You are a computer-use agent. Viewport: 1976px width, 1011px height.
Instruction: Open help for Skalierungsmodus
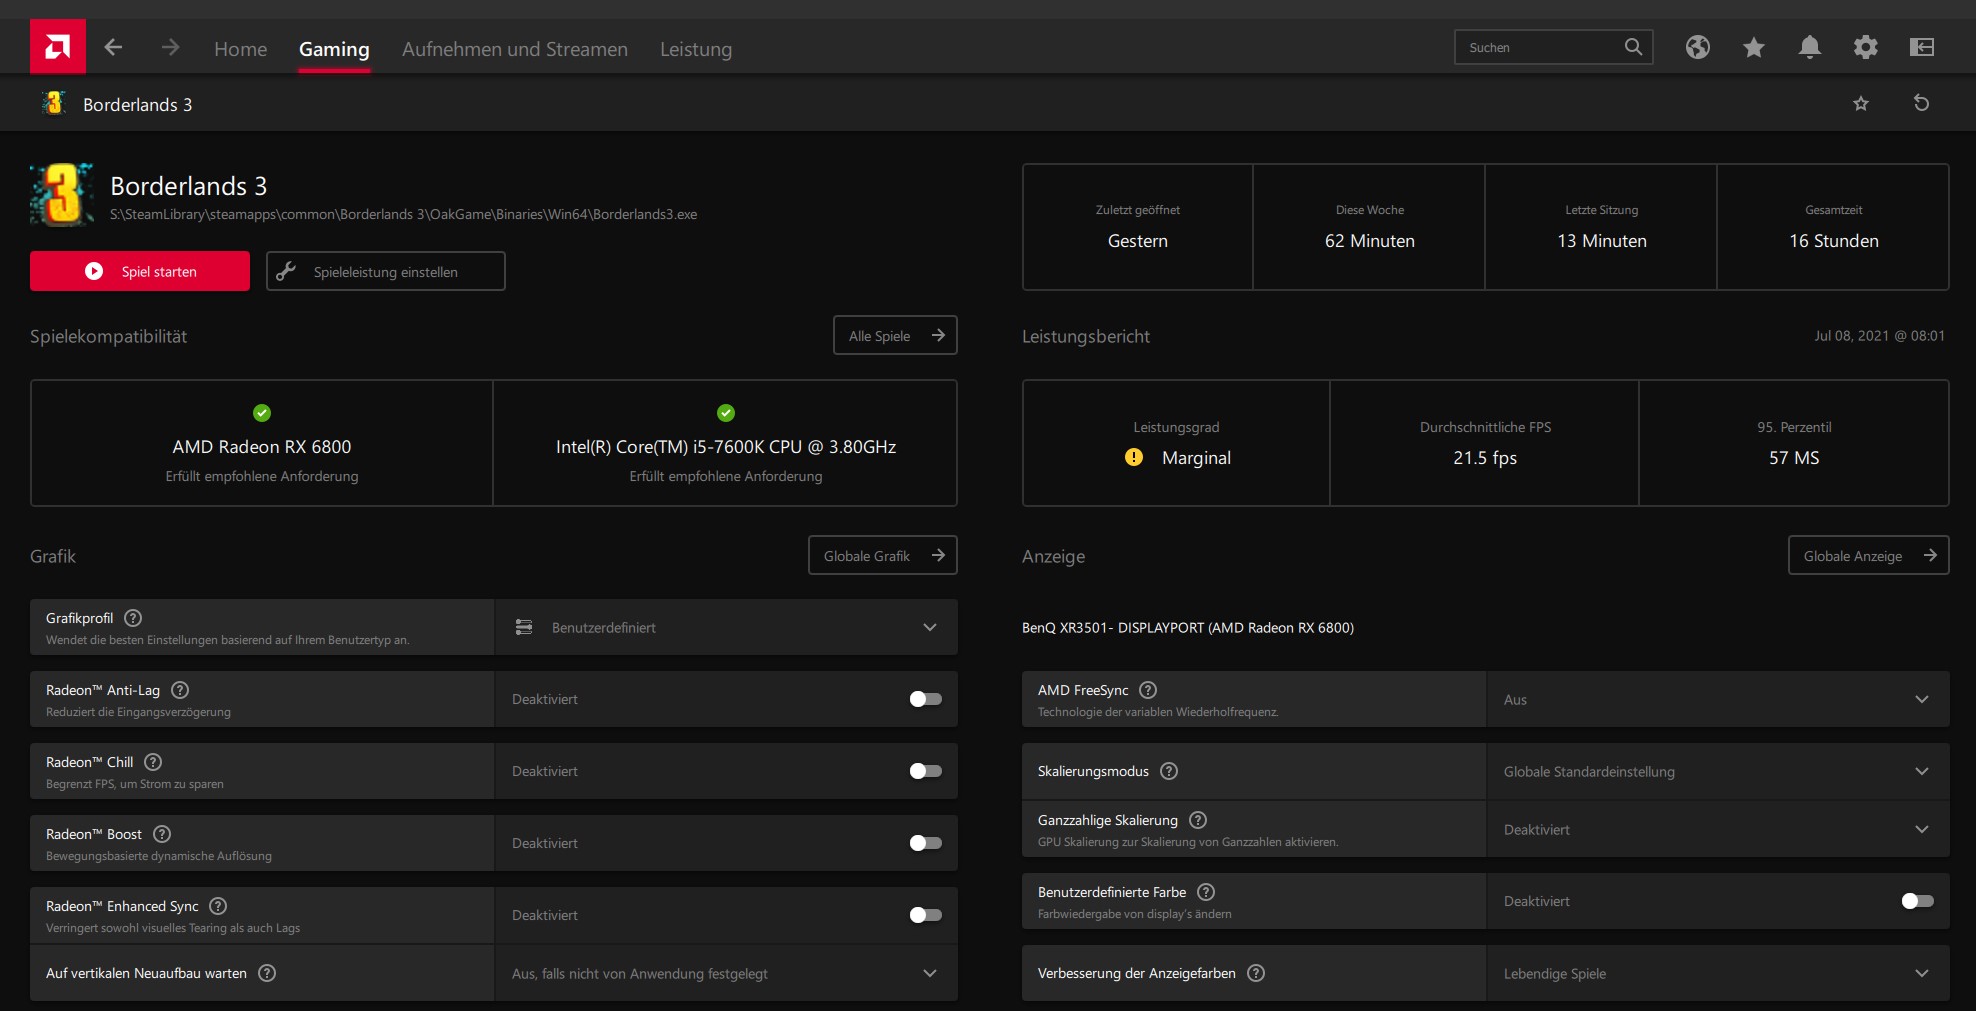click(x=1169, y=771)
